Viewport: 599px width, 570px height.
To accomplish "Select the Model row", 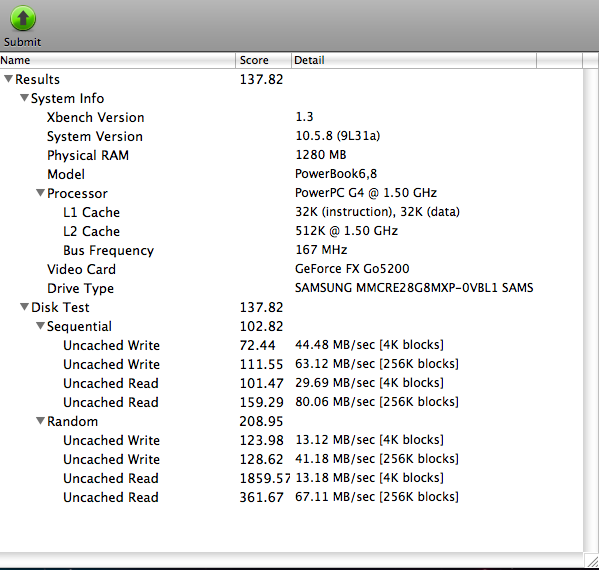I will coord(291,174).
